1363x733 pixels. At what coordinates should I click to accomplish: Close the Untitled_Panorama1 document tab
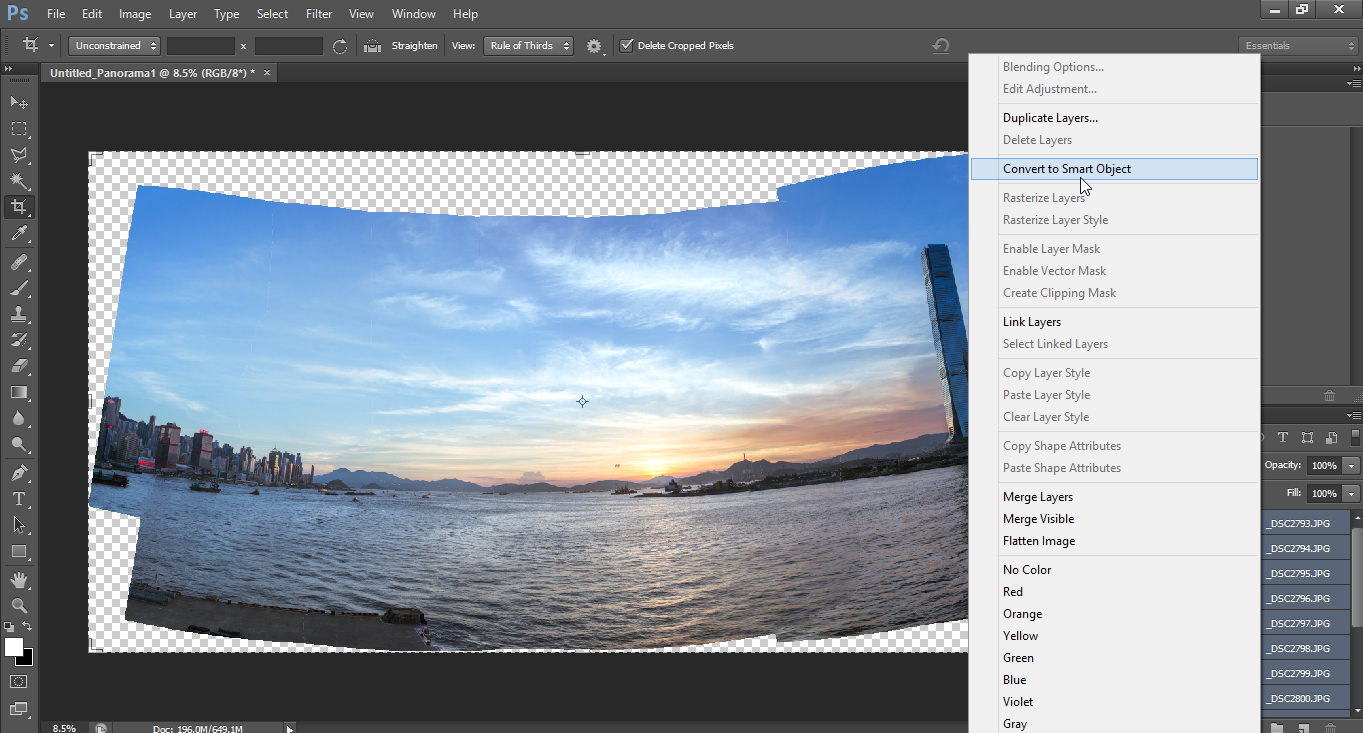click(x=267, y=72)
